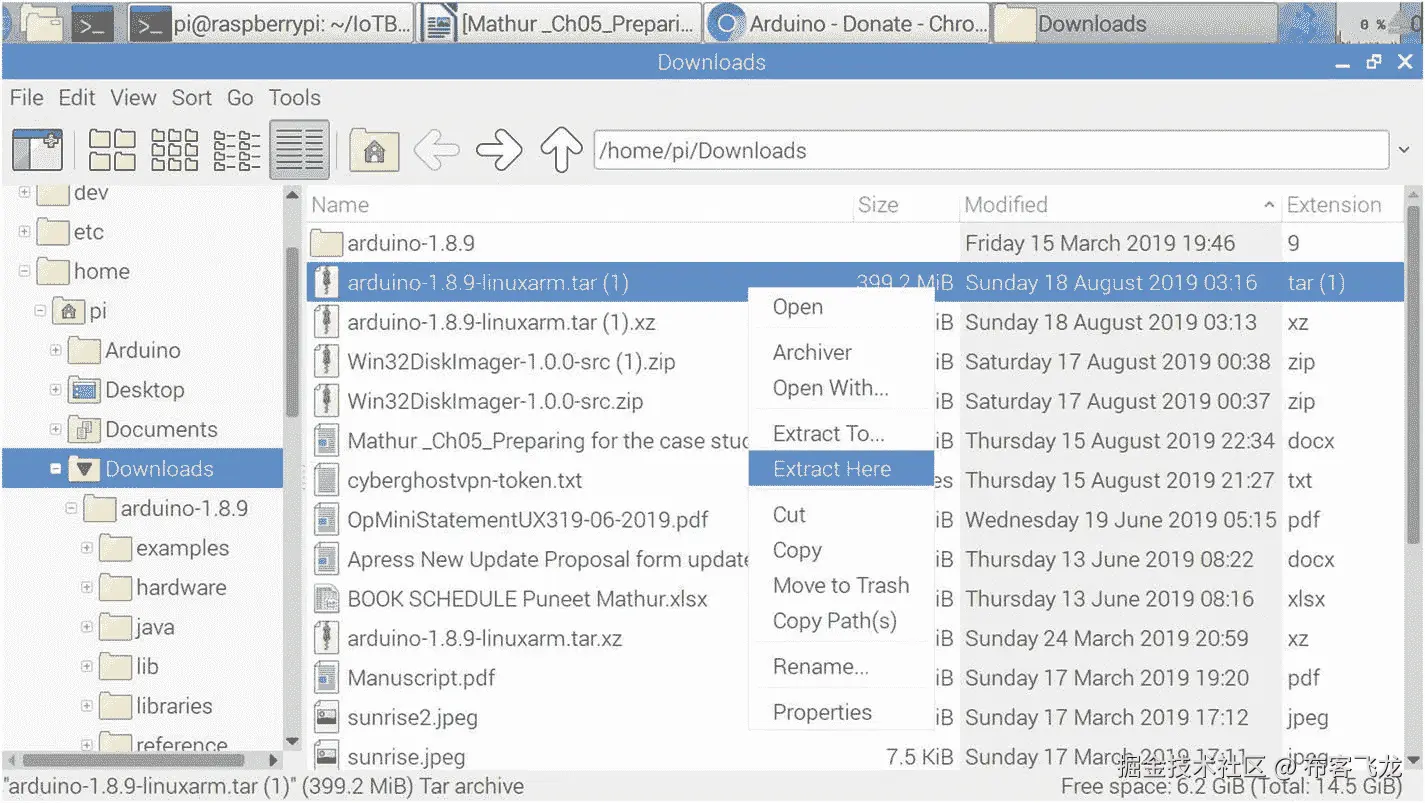The height and width of the screenshot is (803, 1425).
Task: Go up to parent folder
Action: [x=561, y=151]
